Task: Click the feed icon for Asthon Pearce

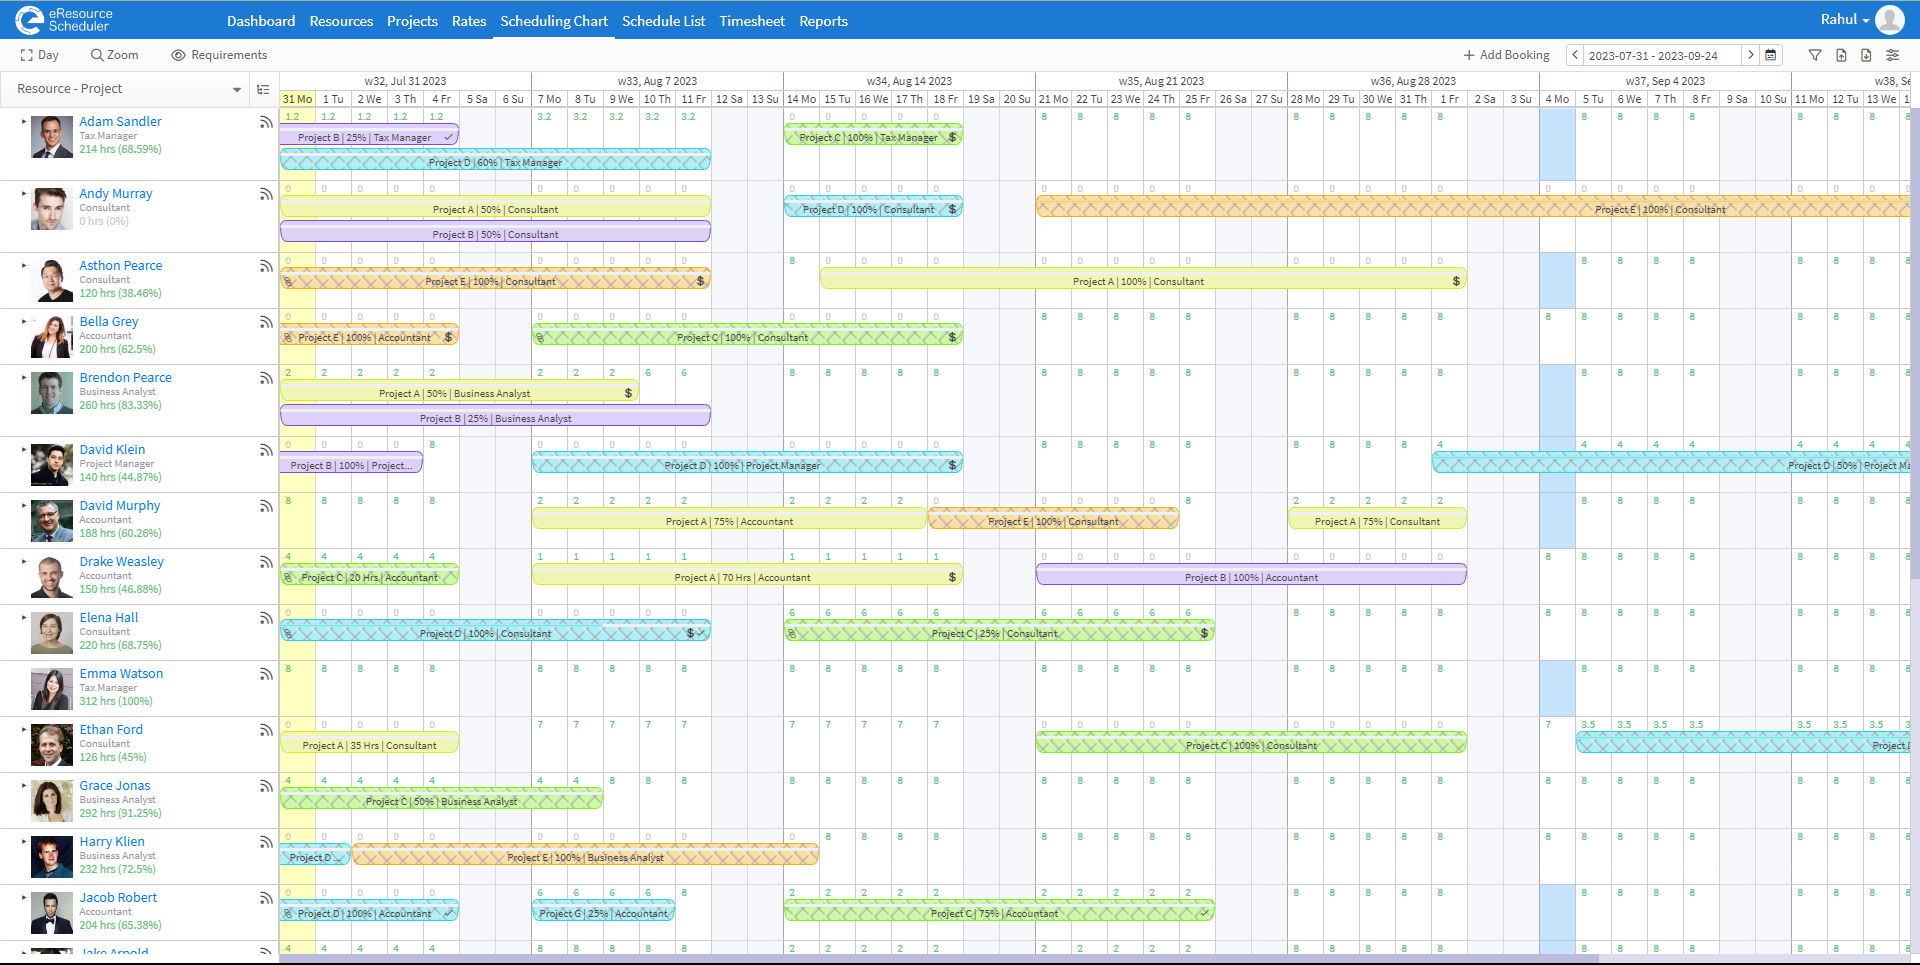Action: coord(266,266)
